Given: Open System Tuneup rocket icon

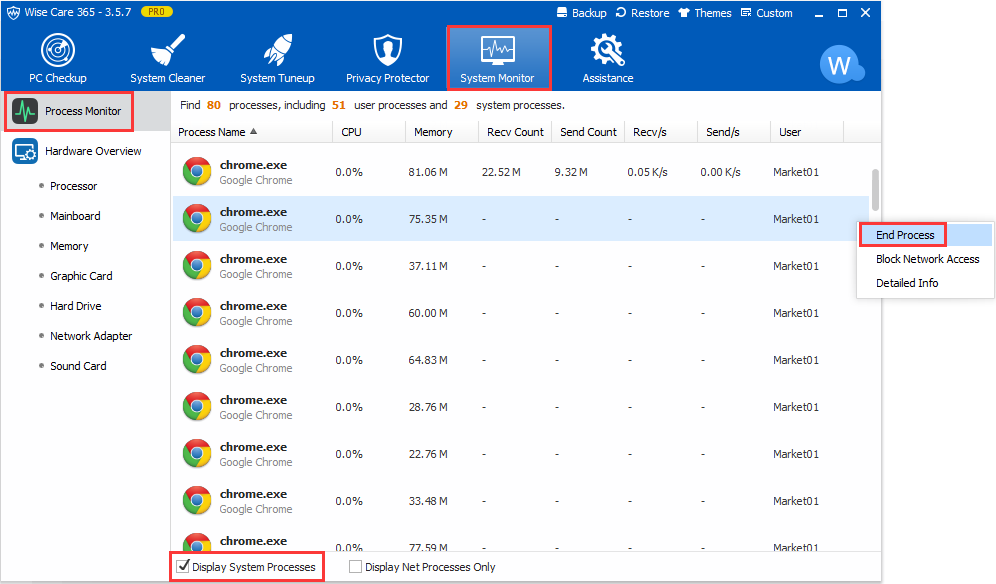Looking at the screenshot, I should click(x=278, y=50).
